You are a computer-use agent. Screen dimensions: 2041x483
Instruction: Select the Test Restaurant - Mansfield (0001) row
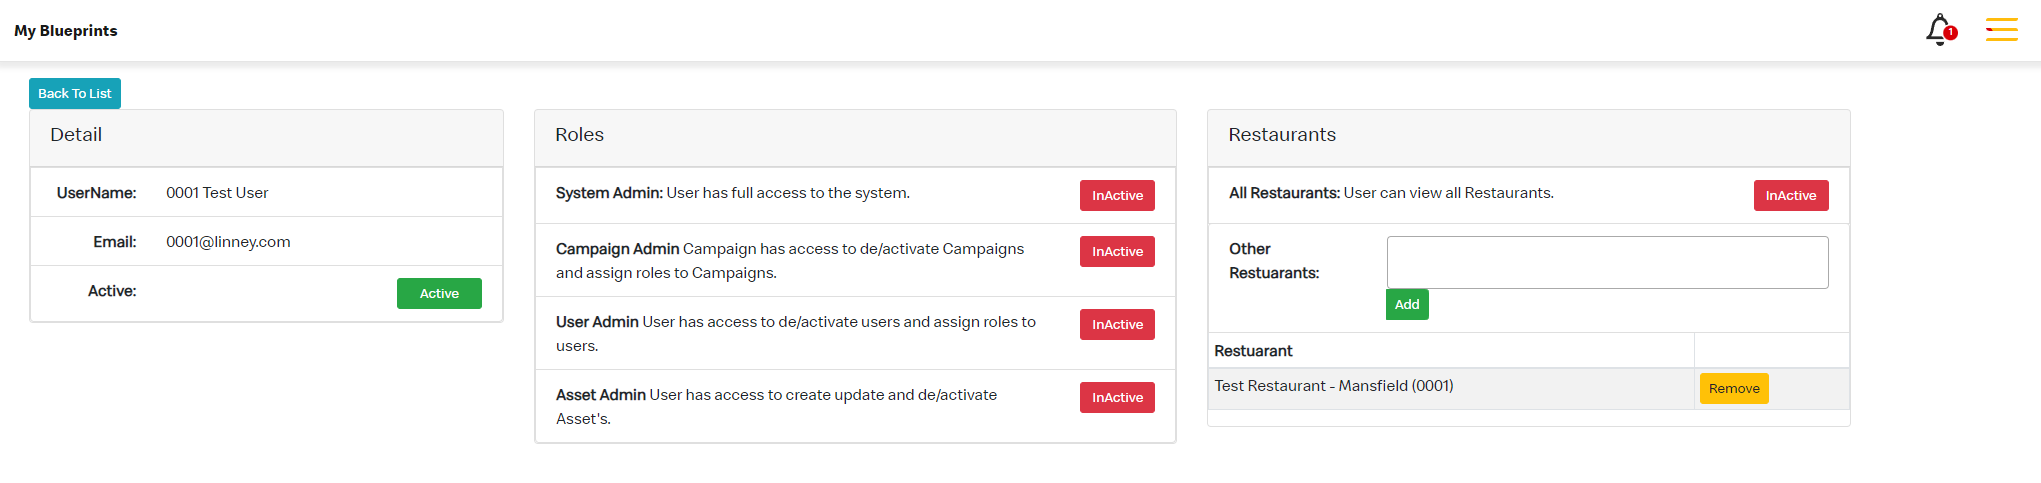click(1528, 389)
